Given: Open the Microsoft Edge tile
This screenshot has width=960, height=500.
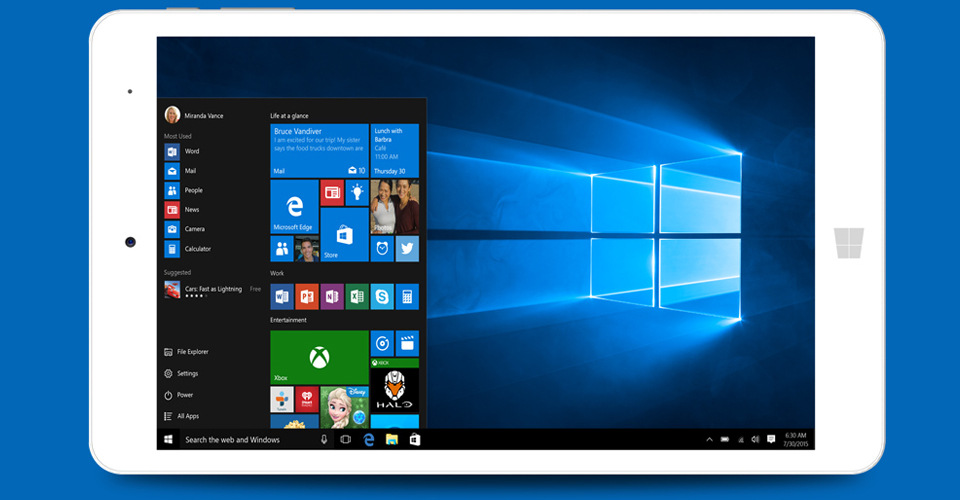Looking at the screenshot, I should click(294, 207).
